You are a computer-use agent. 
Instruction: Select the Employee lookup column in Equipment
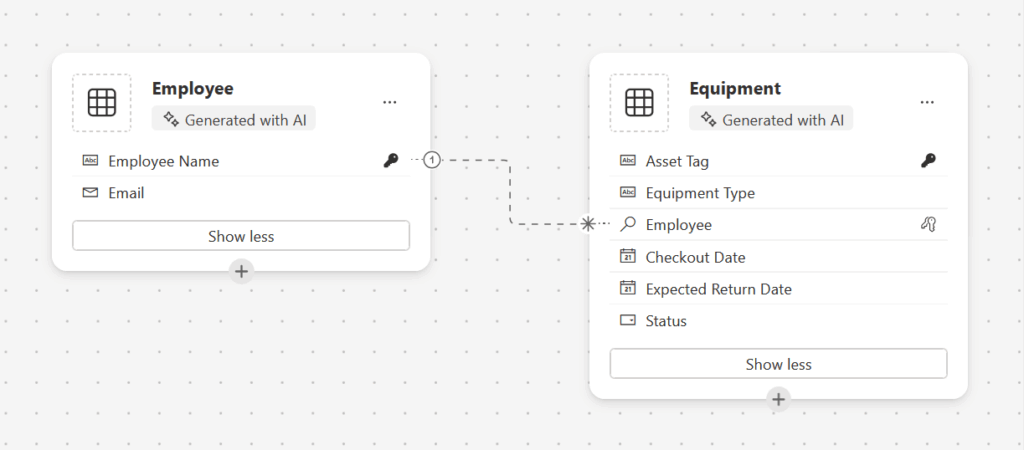778,225
